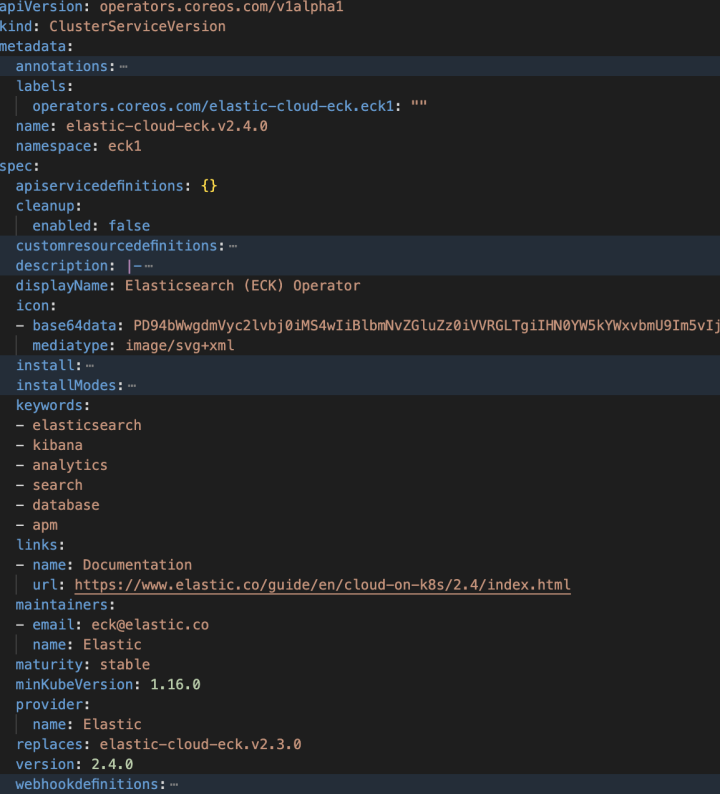Click the Elastic name under provider

point(112,725)
